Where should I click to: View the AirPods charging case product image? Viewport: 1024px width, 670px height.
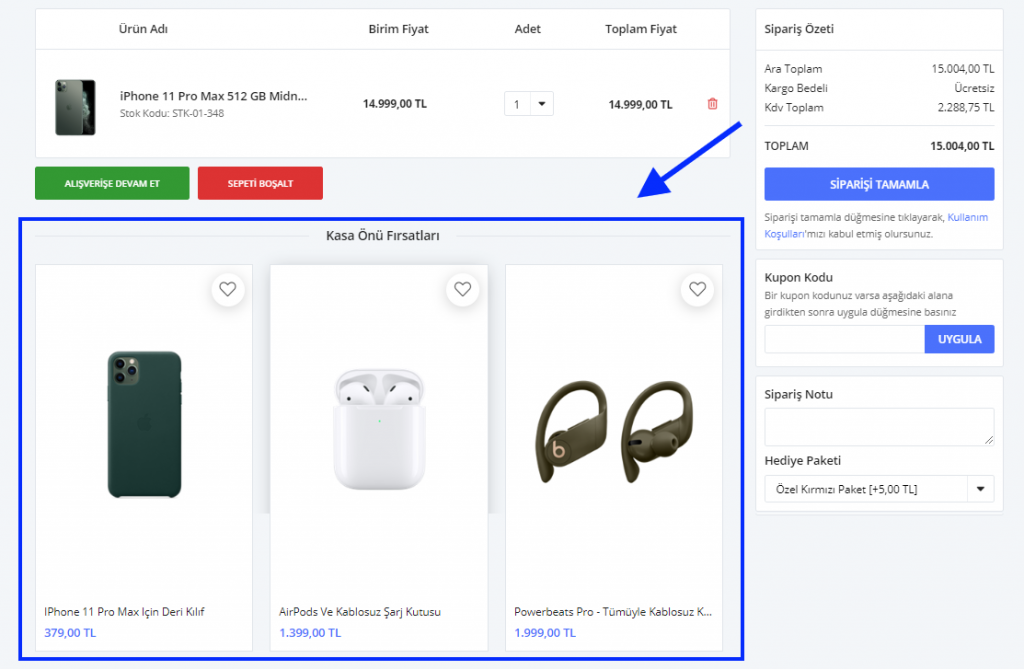379,429
